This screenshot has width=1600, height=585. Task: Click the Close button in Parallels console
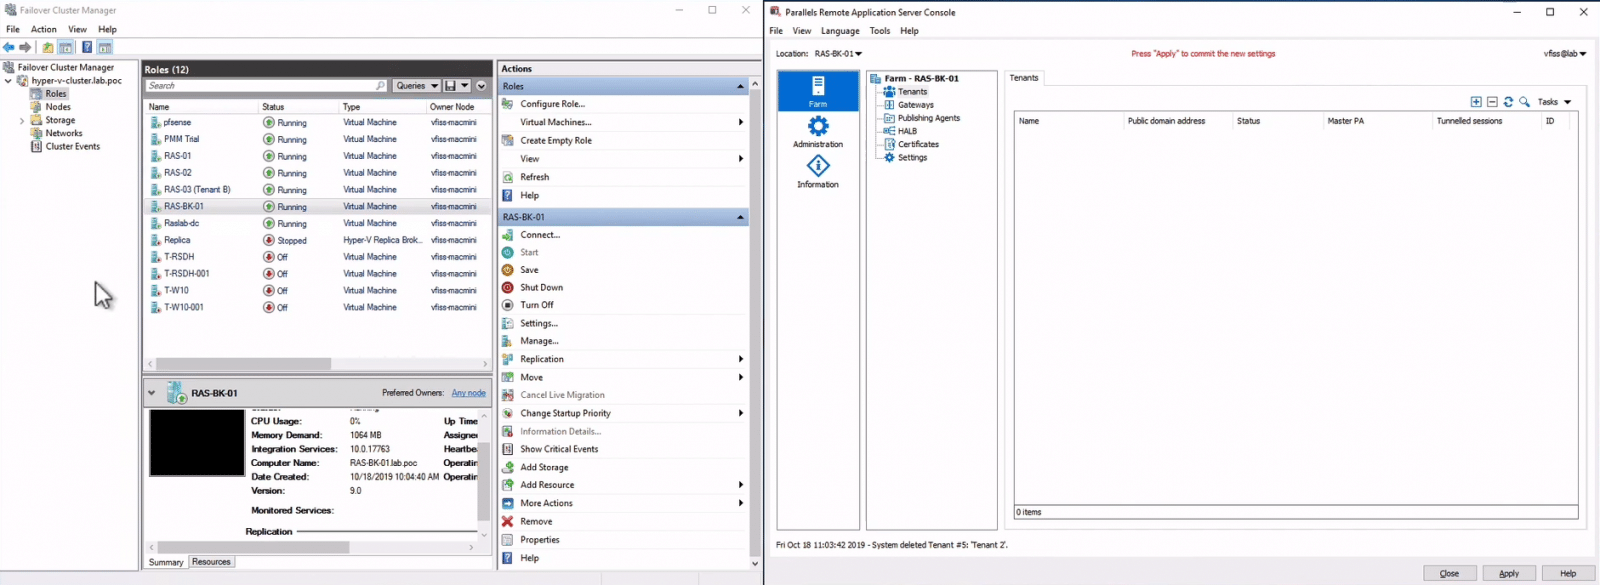(x=1449, y=573)
